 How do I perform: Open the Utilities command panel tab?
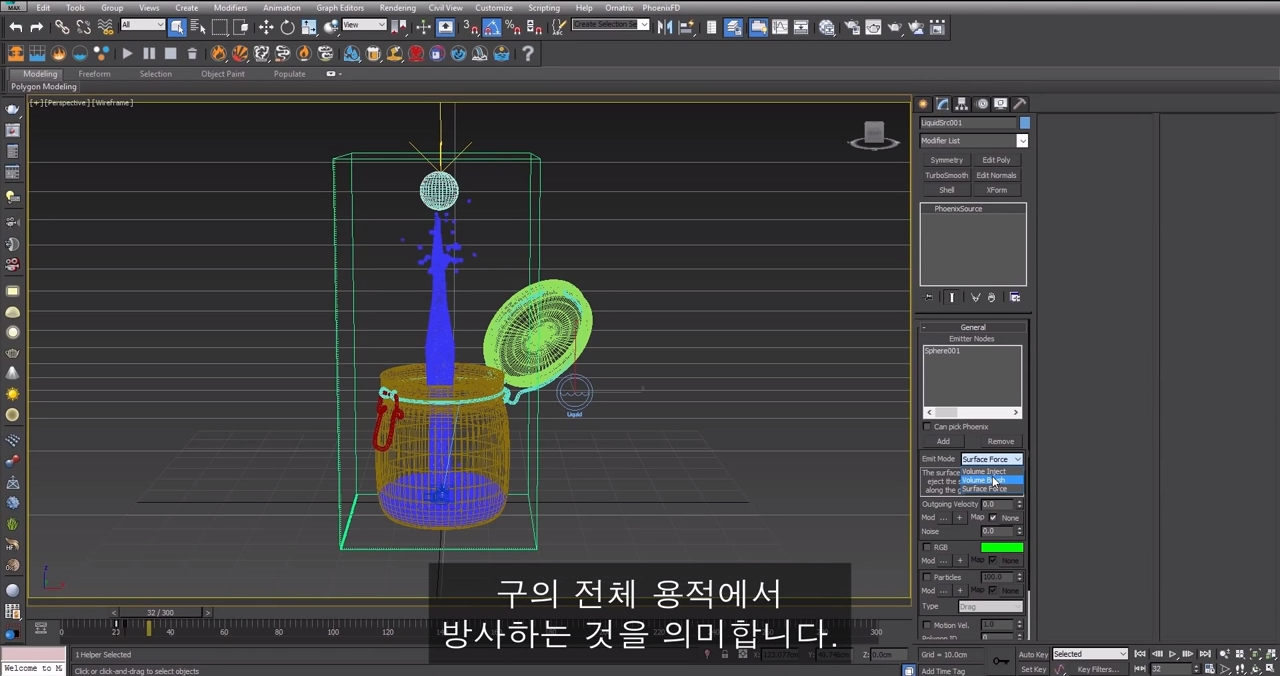(x=1019, y=104)
